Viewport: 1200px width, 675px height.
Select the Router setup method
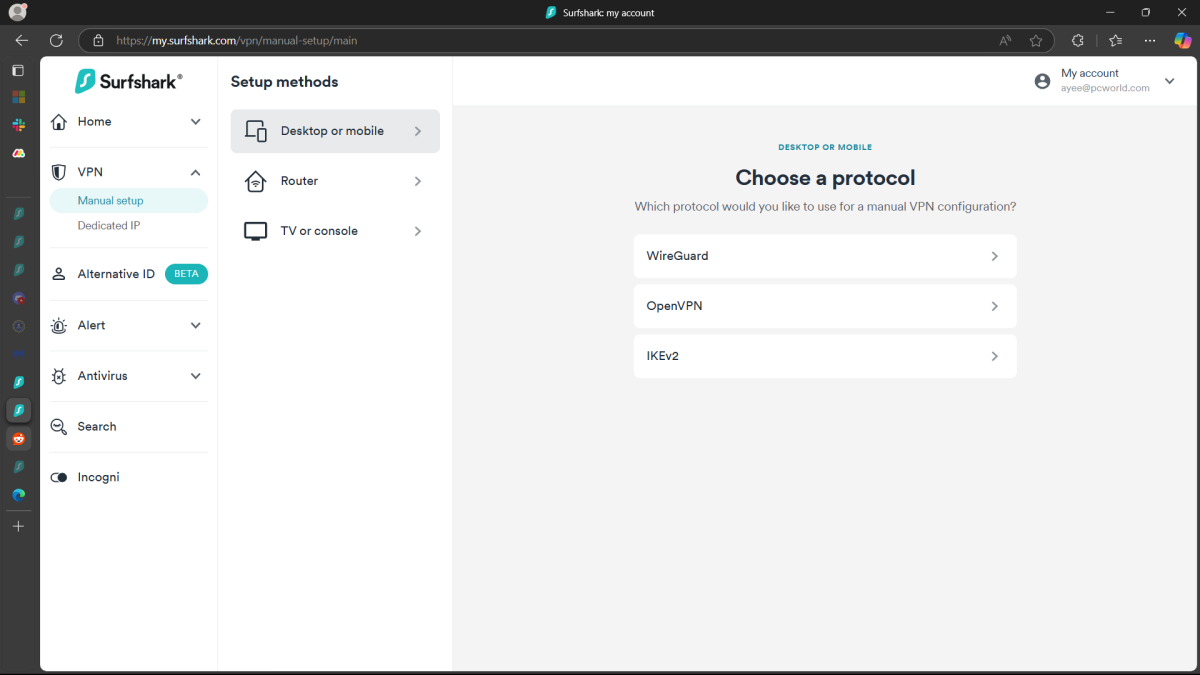click(x=335, y=181)
